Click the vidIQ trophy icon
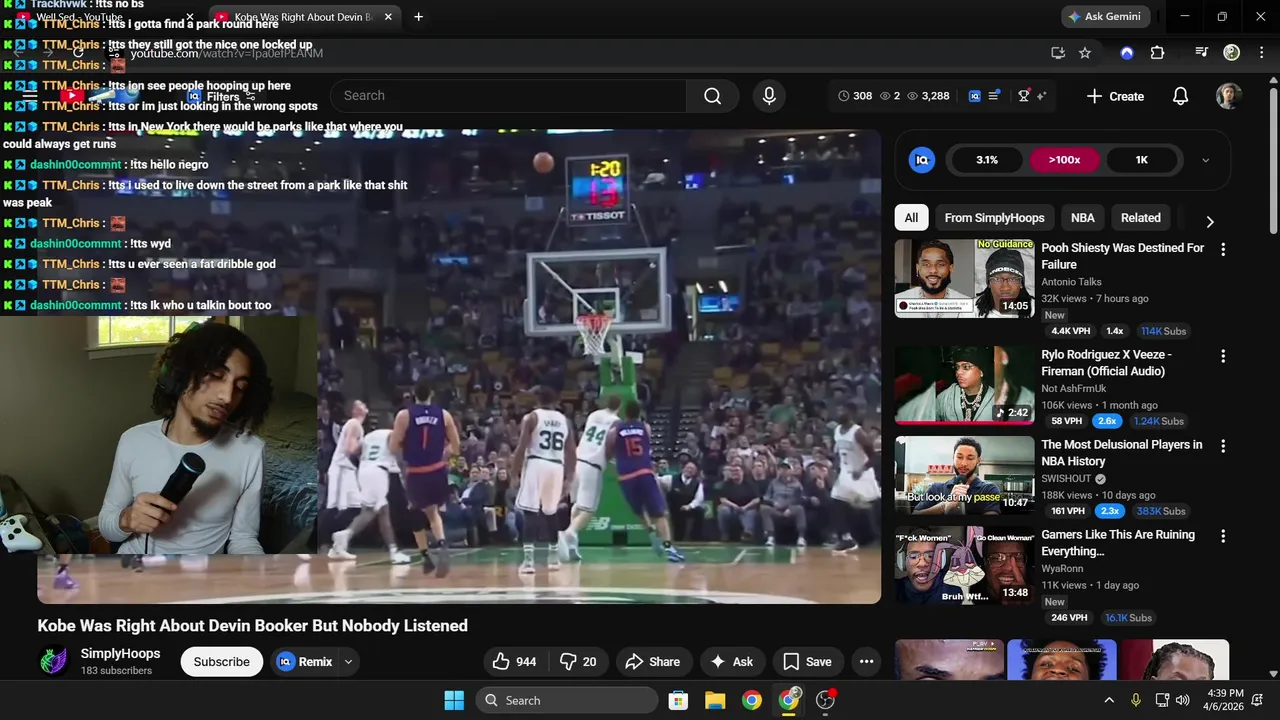The height and width of the screenshot is (720, 1280). click(x=1024, y=96)
